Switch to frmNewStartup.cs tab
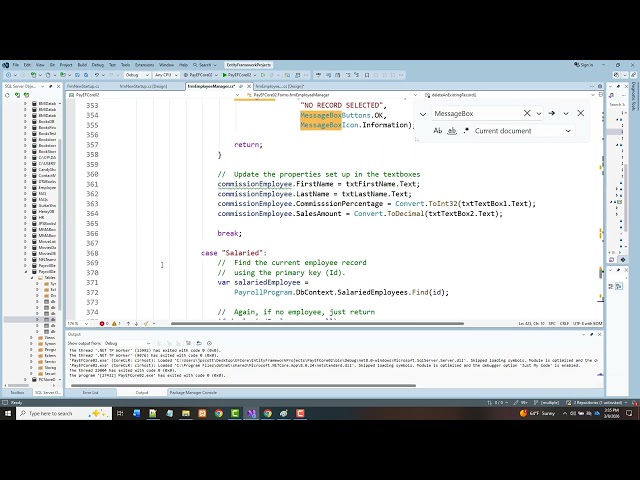 (x=83, y=87)
